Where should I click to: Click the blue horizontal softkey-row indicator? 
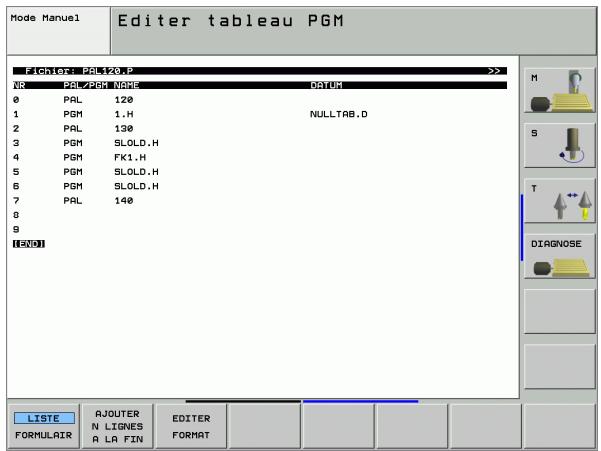coord(360,401)
